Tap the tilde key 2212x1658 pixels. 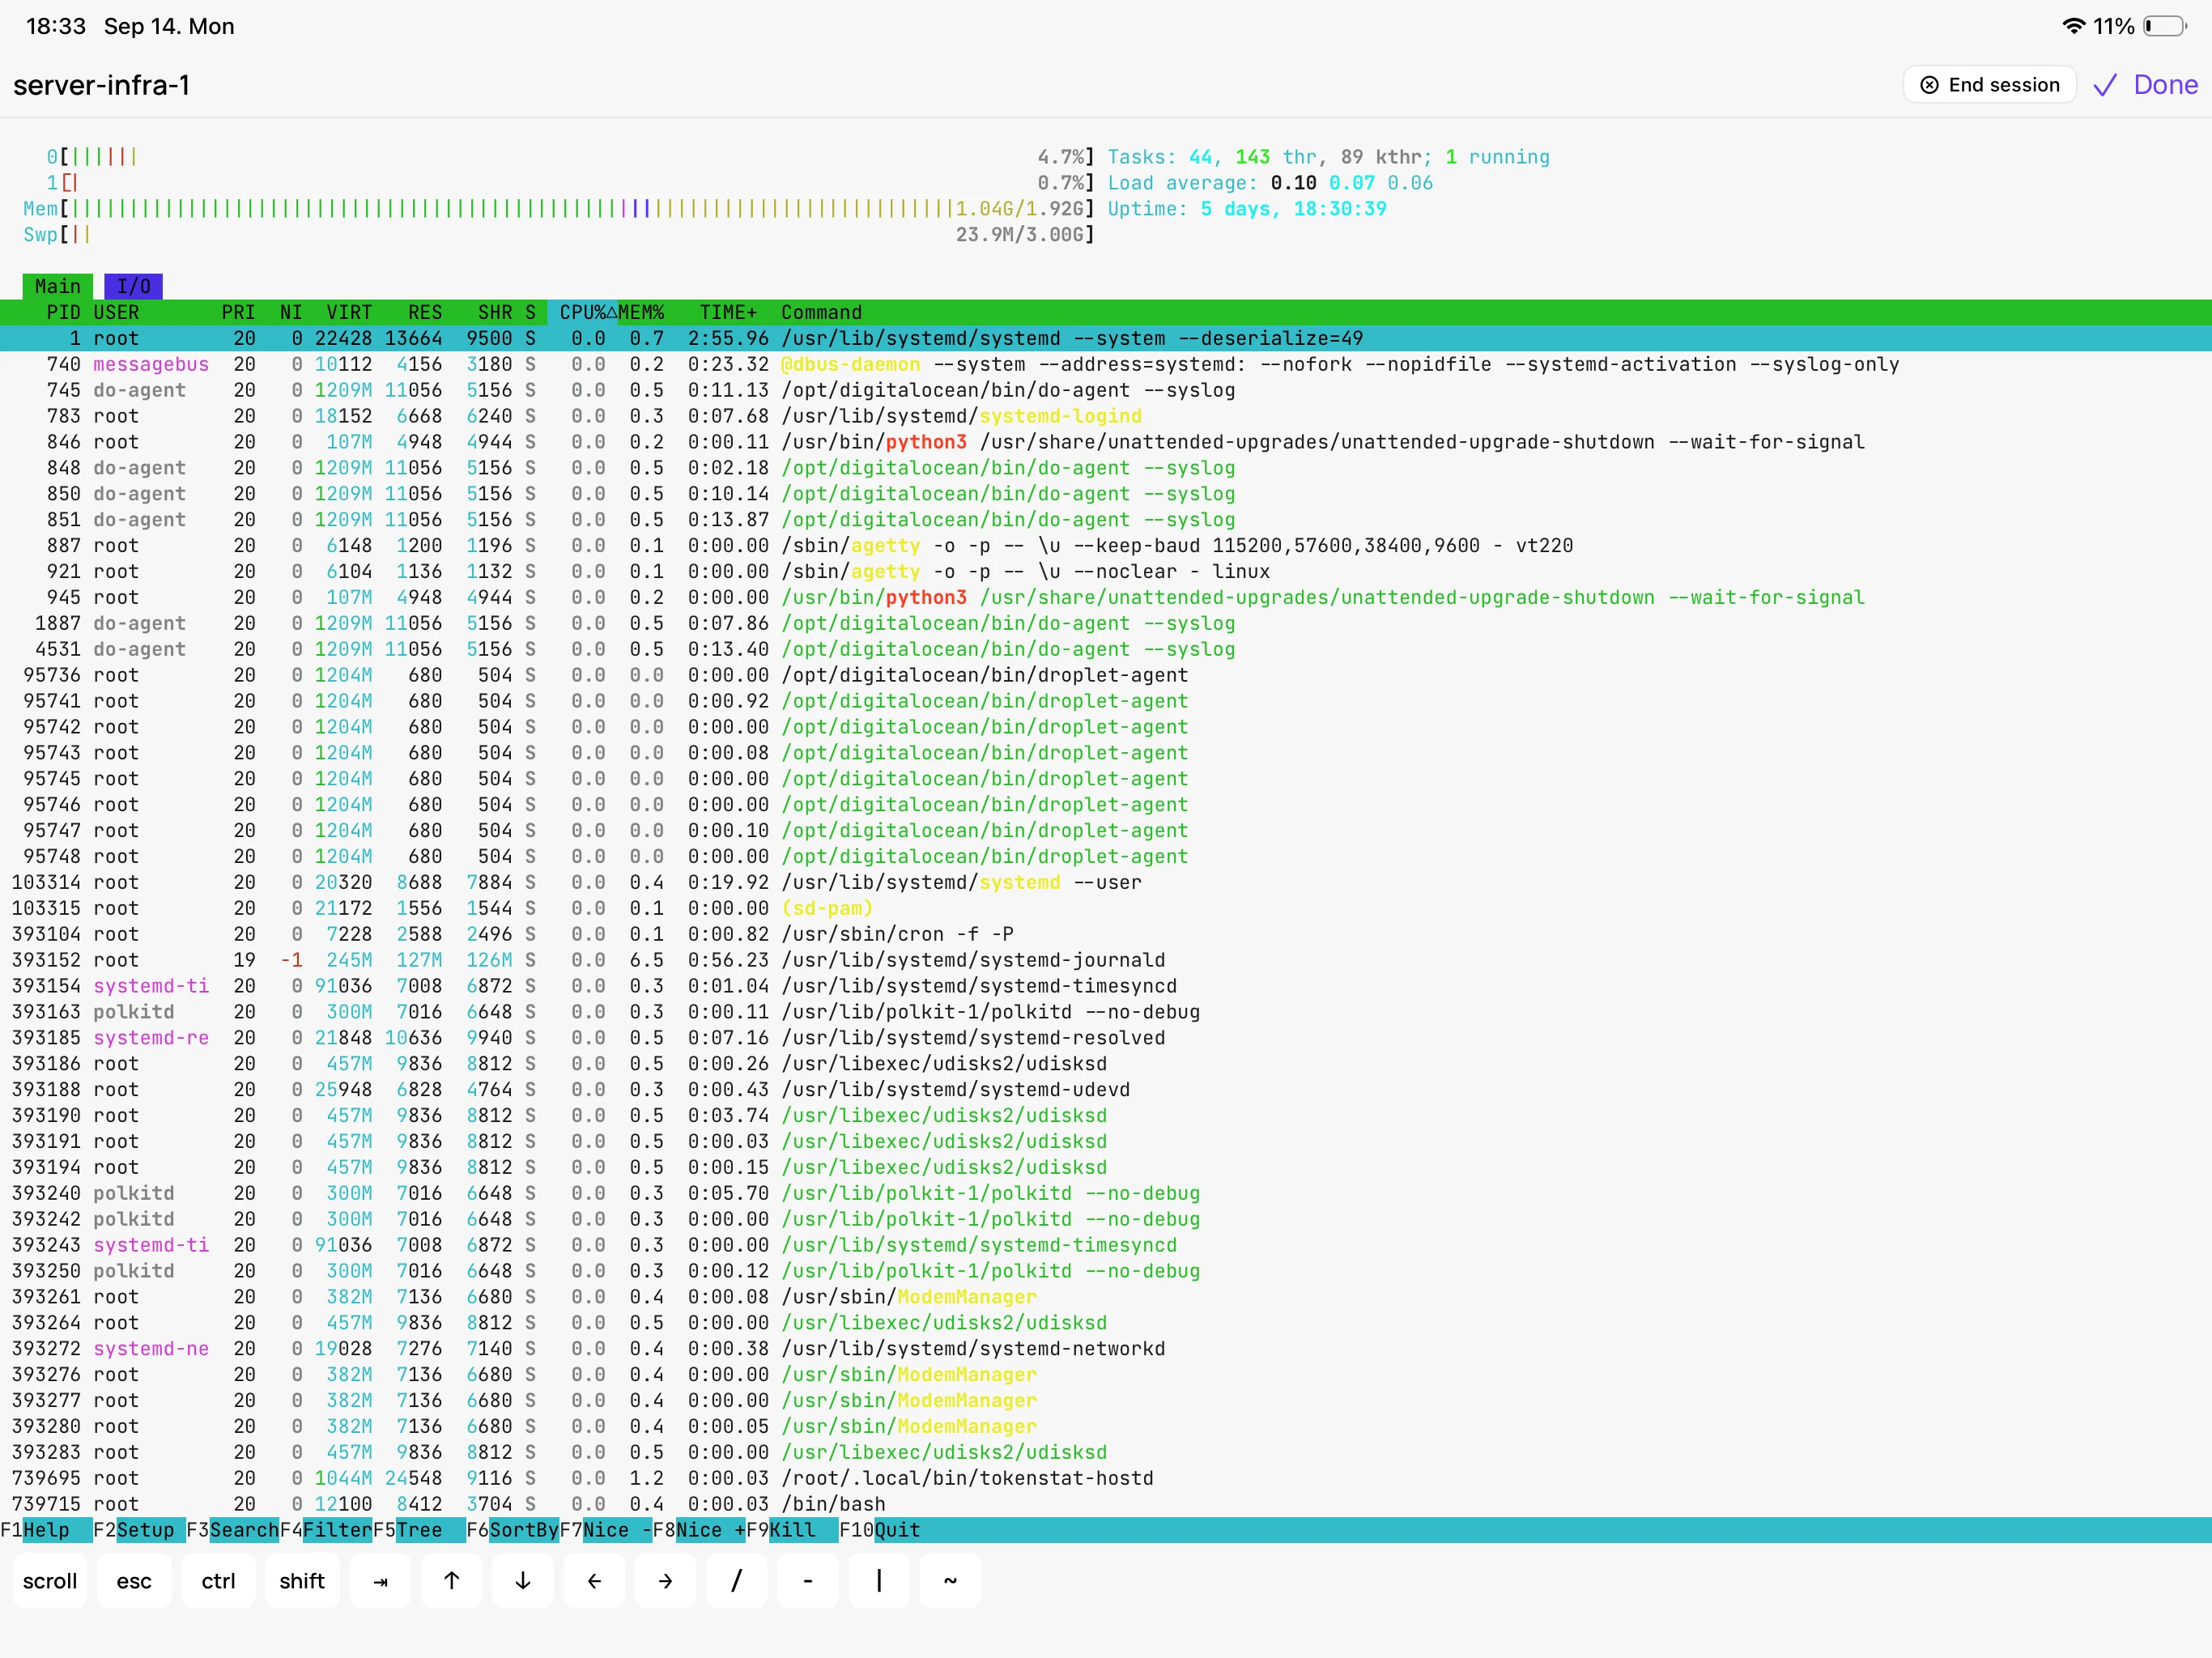(x=950, y=1580)
